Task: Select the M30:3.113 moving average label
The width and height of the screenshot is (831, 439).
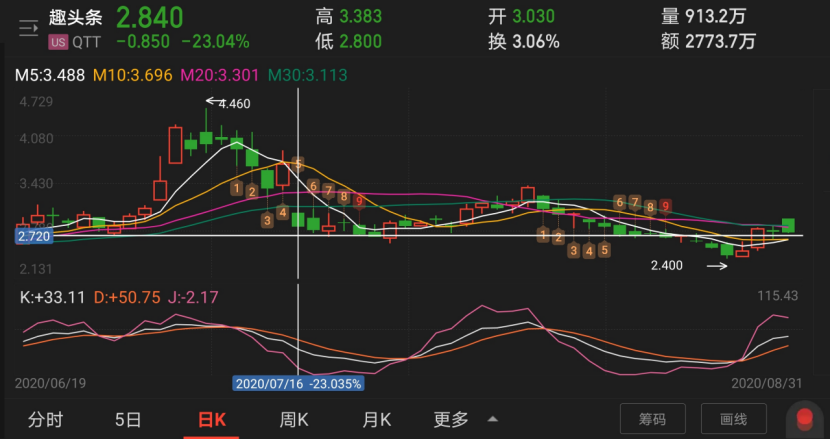Action: click(x=307, y=75)
